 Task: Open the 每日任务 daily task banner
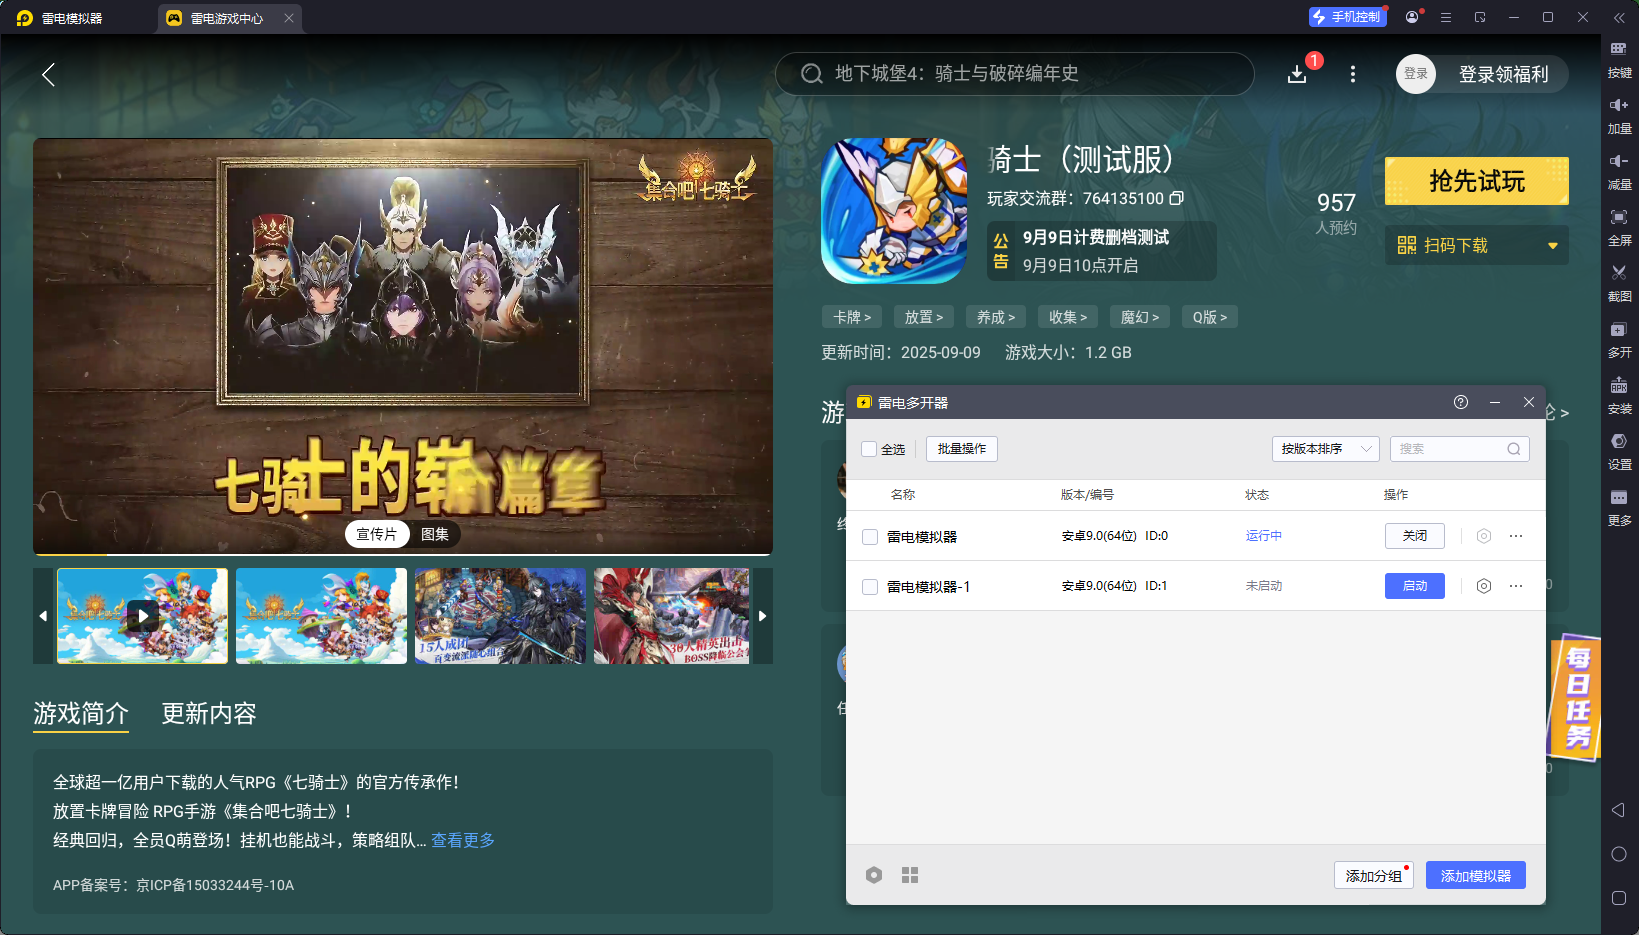(x=1576, y=698)
